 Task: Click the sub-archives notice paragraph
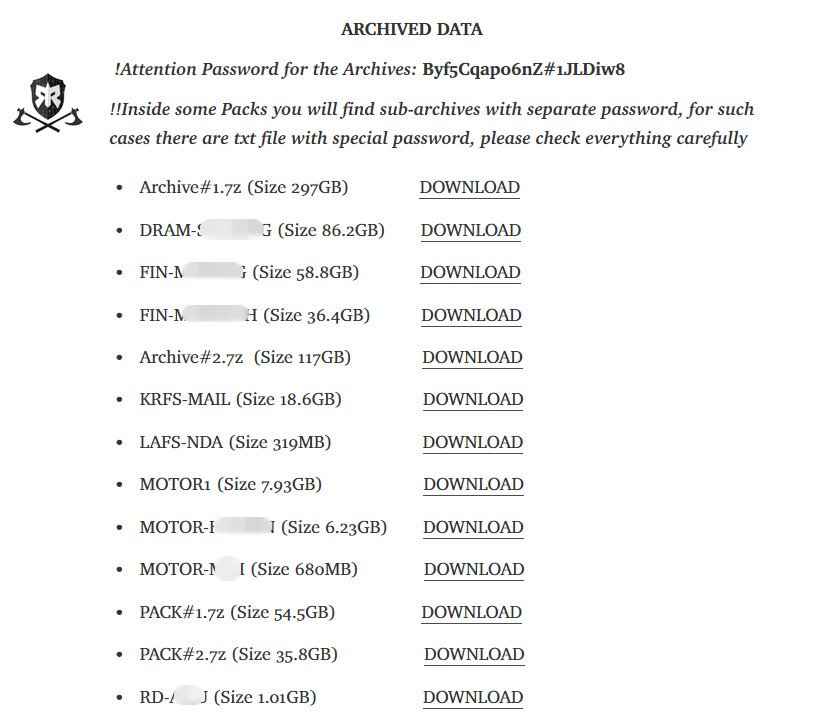pos(431,124)
